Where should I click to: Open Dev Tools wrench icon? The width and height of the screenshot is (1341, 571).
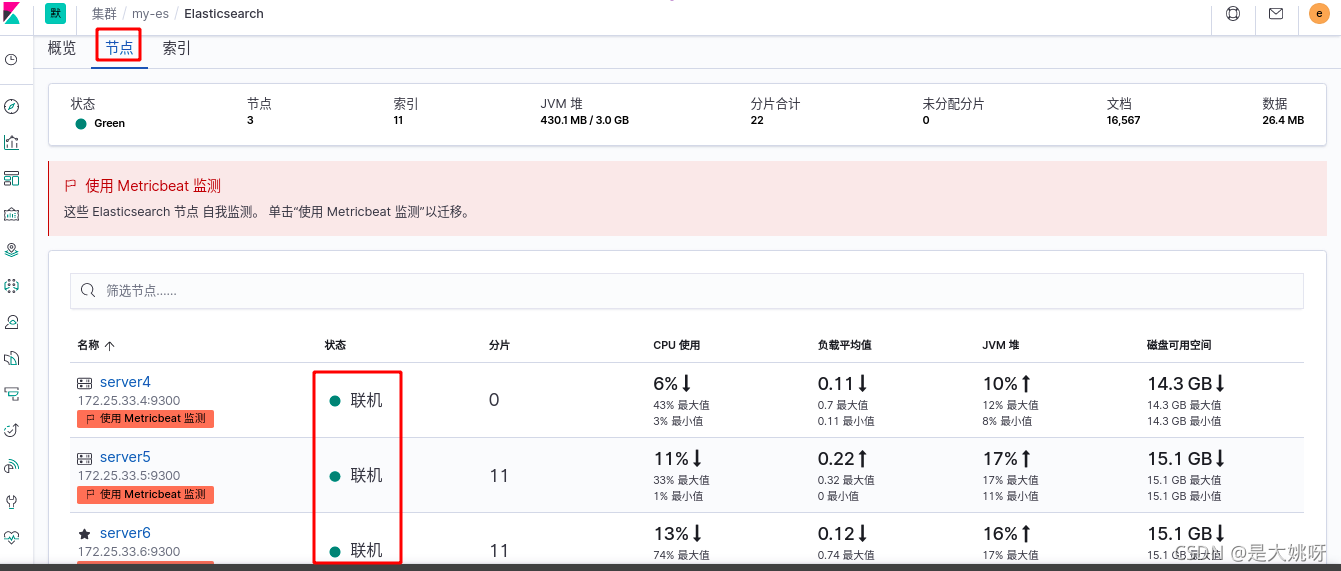[11, 501]
